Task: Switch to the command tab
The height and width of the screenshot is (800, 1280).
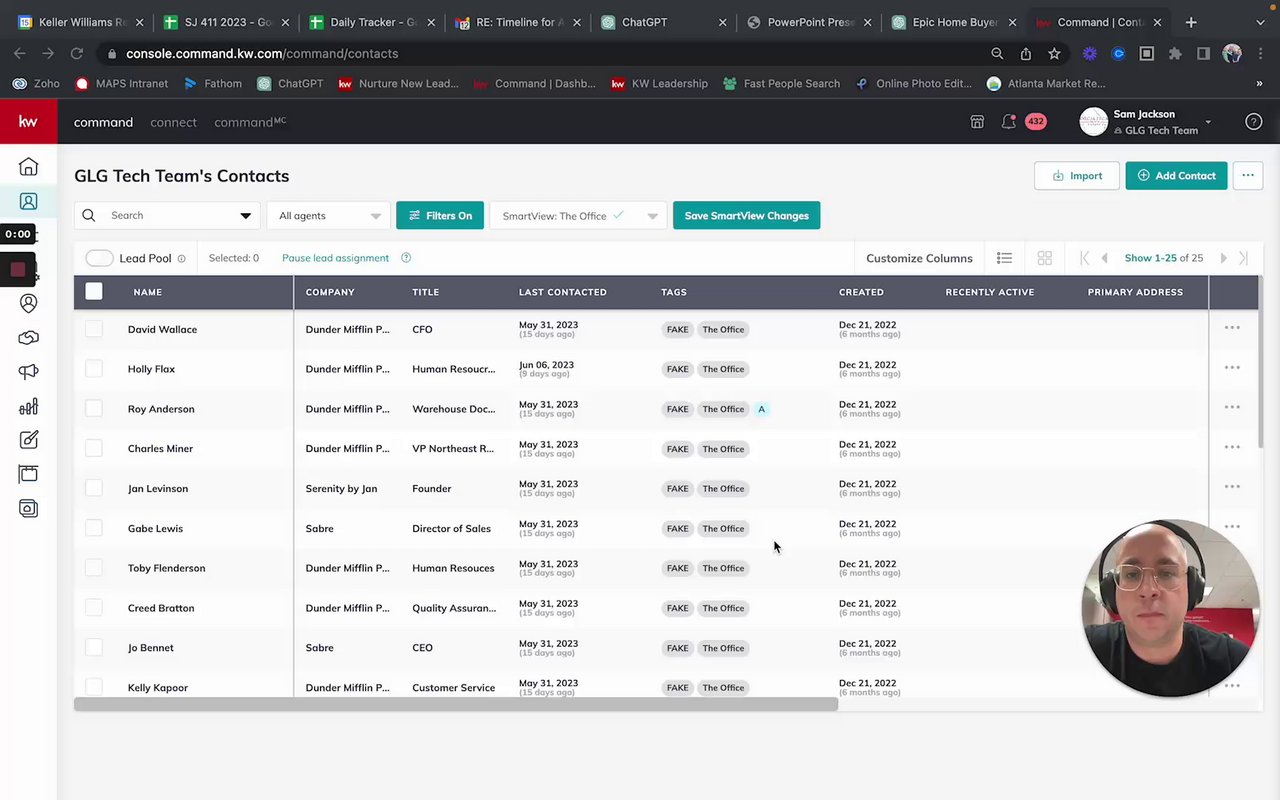Action: coord(103,122)
